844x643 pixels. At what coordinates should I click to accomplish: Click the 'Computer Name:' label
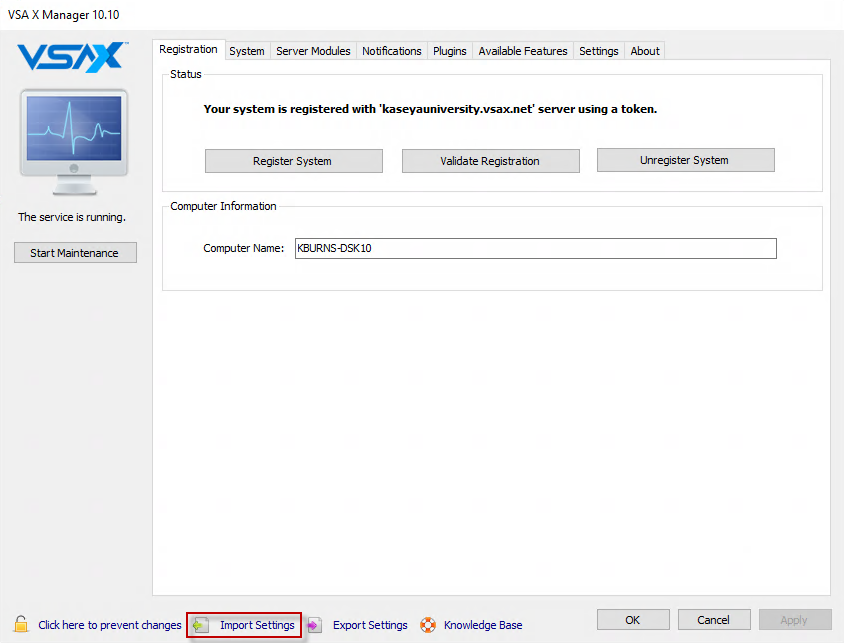point(243,248)
